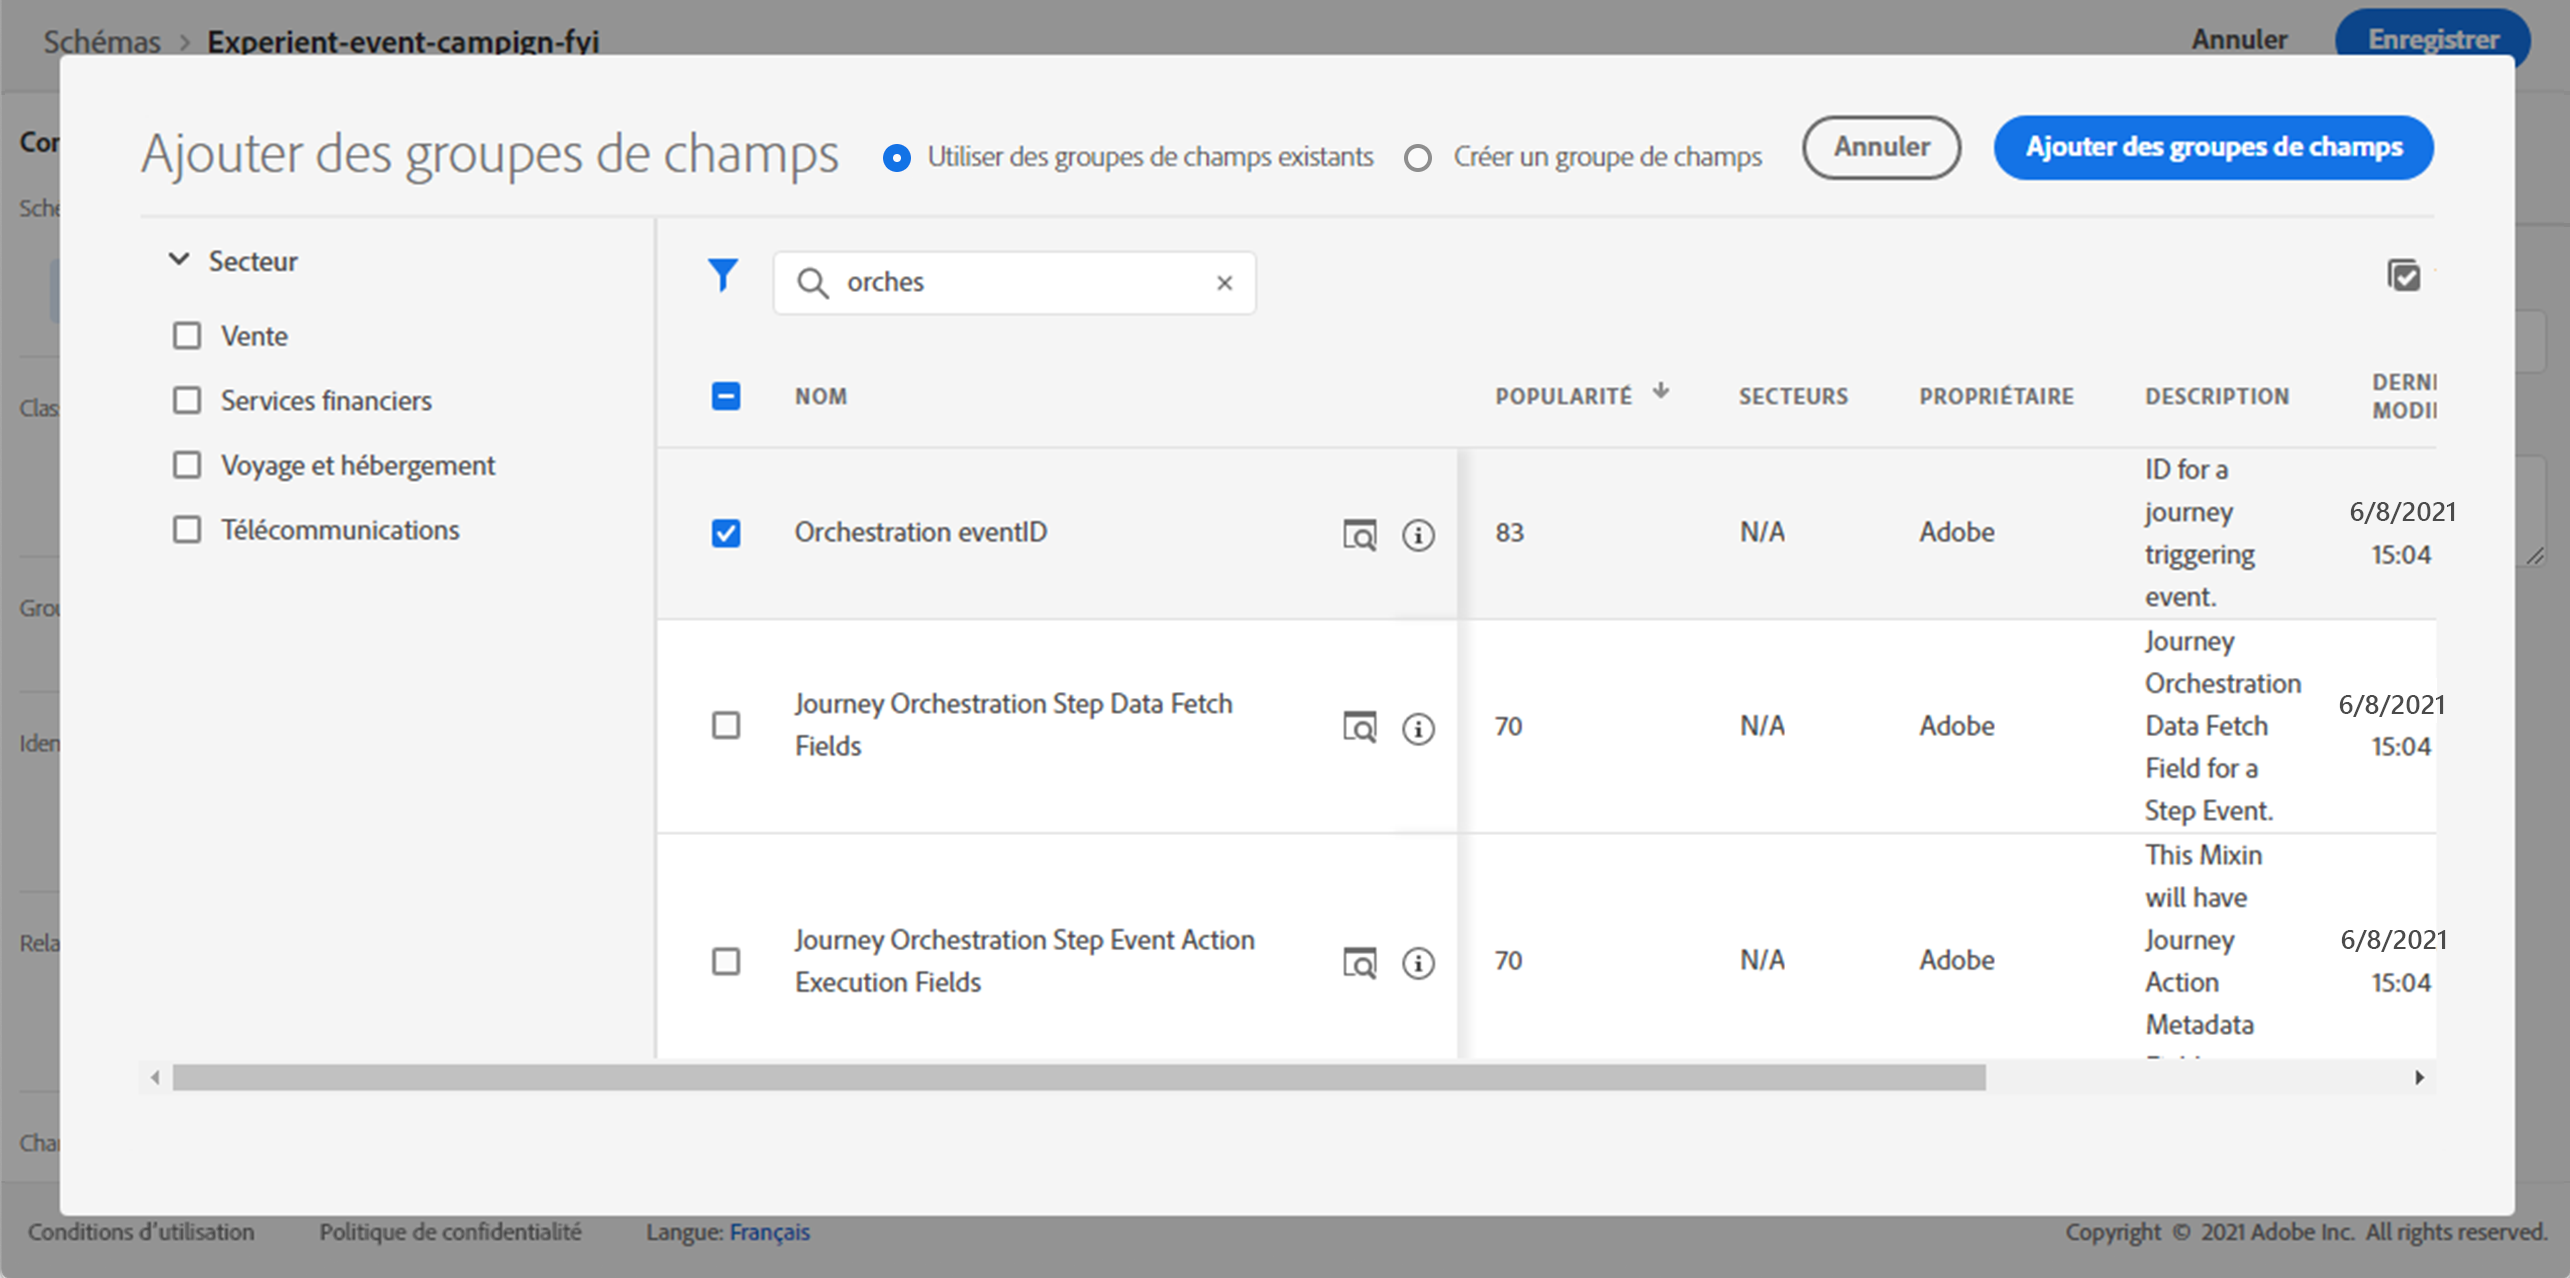Click the Ajouter des groupes de champs button

click(2213, 148)
